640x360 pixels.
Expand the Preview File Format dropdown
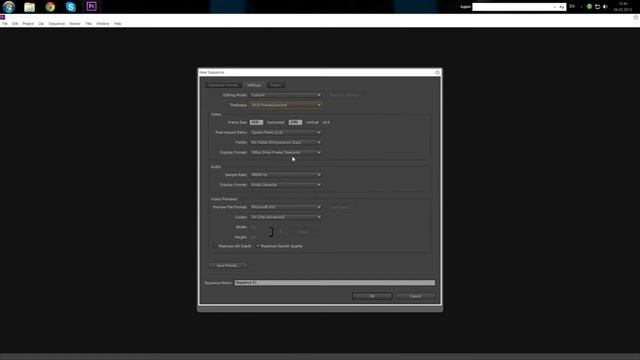click(285, 207)
